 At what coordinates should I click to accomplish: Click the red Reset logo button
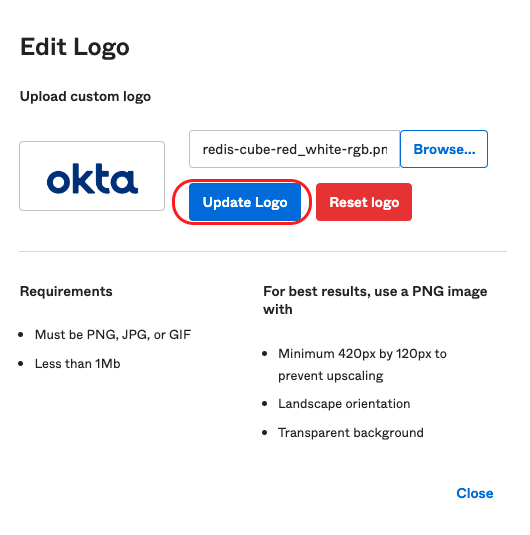364,202
